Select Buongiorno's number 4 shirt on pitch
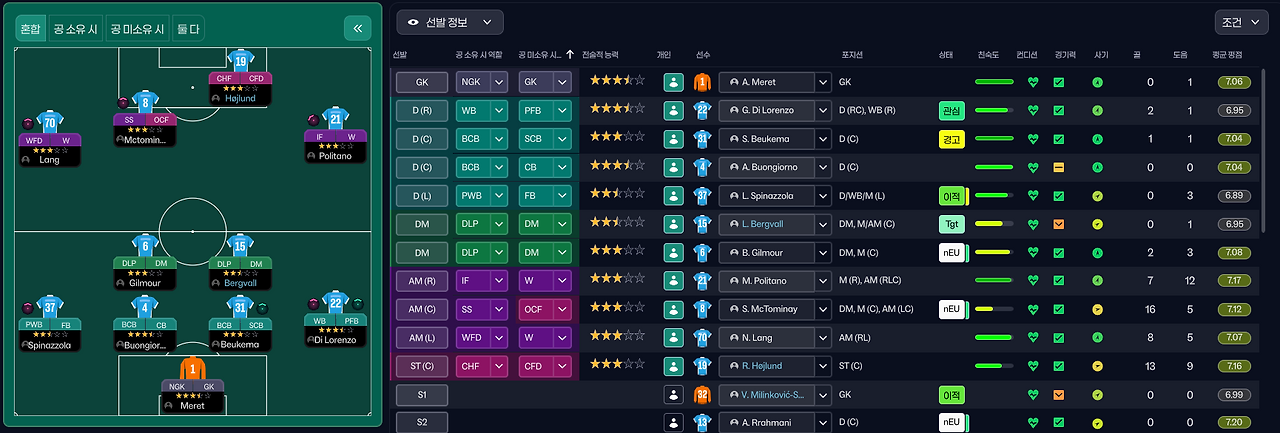This screenshot has width=1280, height=433. coord(145,308)
